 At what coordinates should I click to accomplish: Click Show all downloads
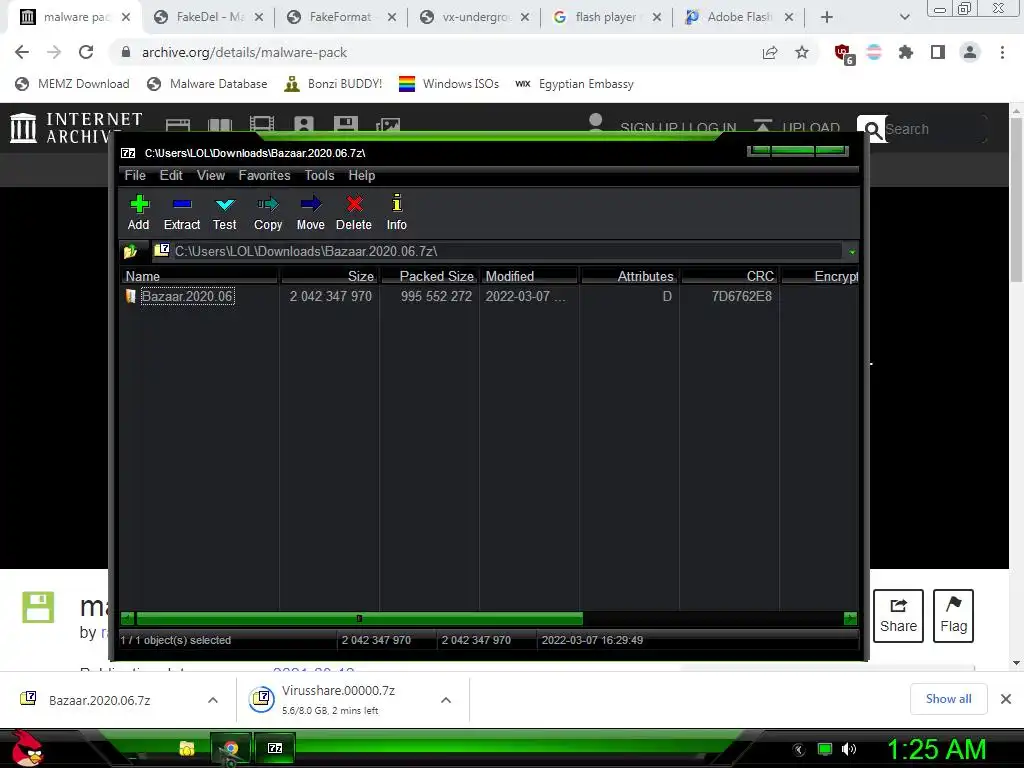click(948, 699)
